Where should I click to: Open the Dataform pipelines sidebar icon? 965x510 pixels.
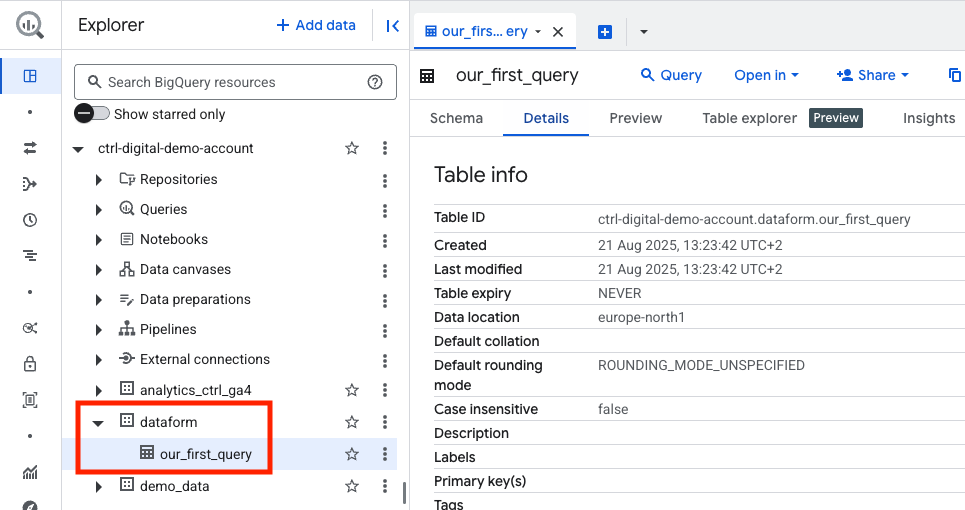pos(30,184)
